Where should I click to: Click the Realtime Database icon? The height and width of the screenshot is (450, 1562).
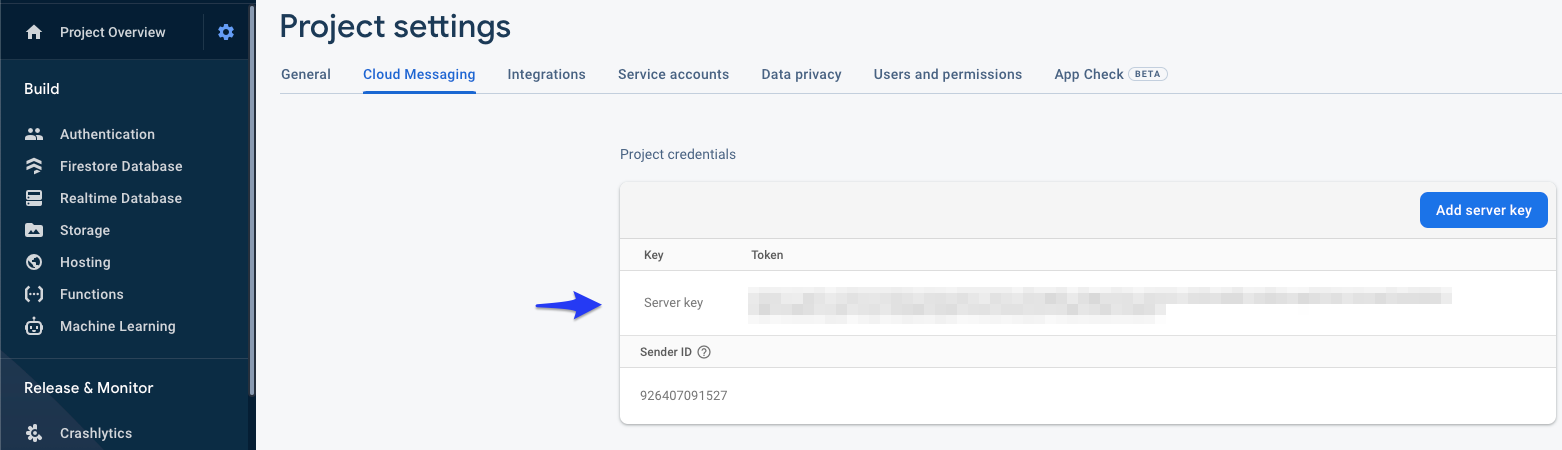pyautogui.click(x=34, y=198)
